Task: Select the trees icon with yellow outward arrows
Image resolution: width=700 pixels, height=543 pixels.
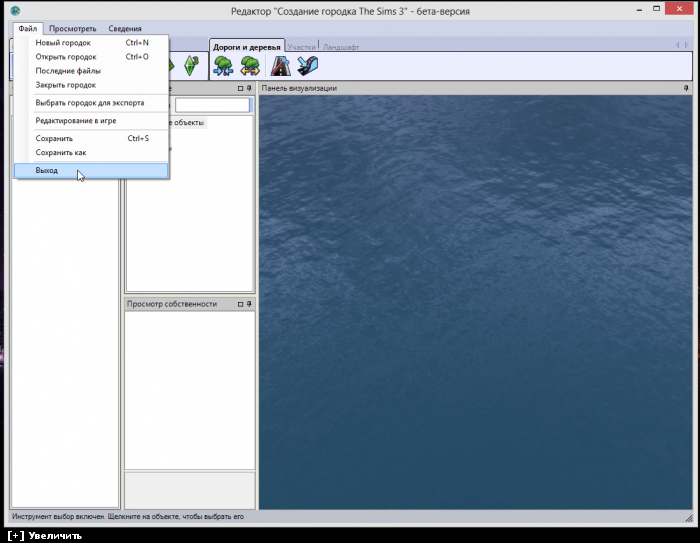Action: (x=249, y=66)
